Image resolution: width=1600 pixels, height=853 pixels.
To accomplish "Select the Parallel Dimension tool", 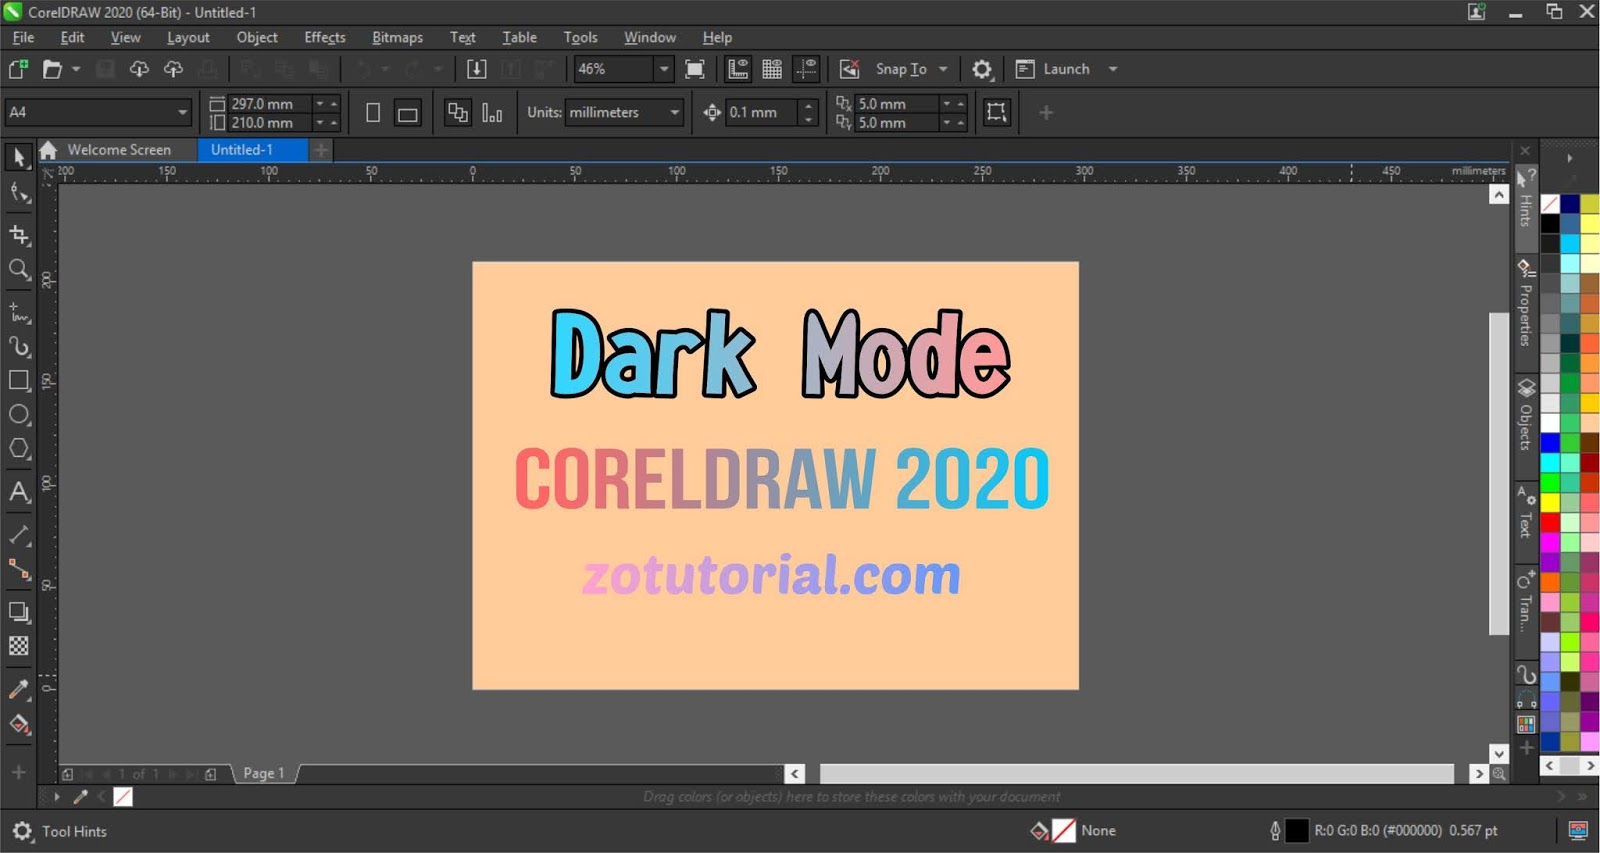I will pyautogui.click(x=19, y=535).
